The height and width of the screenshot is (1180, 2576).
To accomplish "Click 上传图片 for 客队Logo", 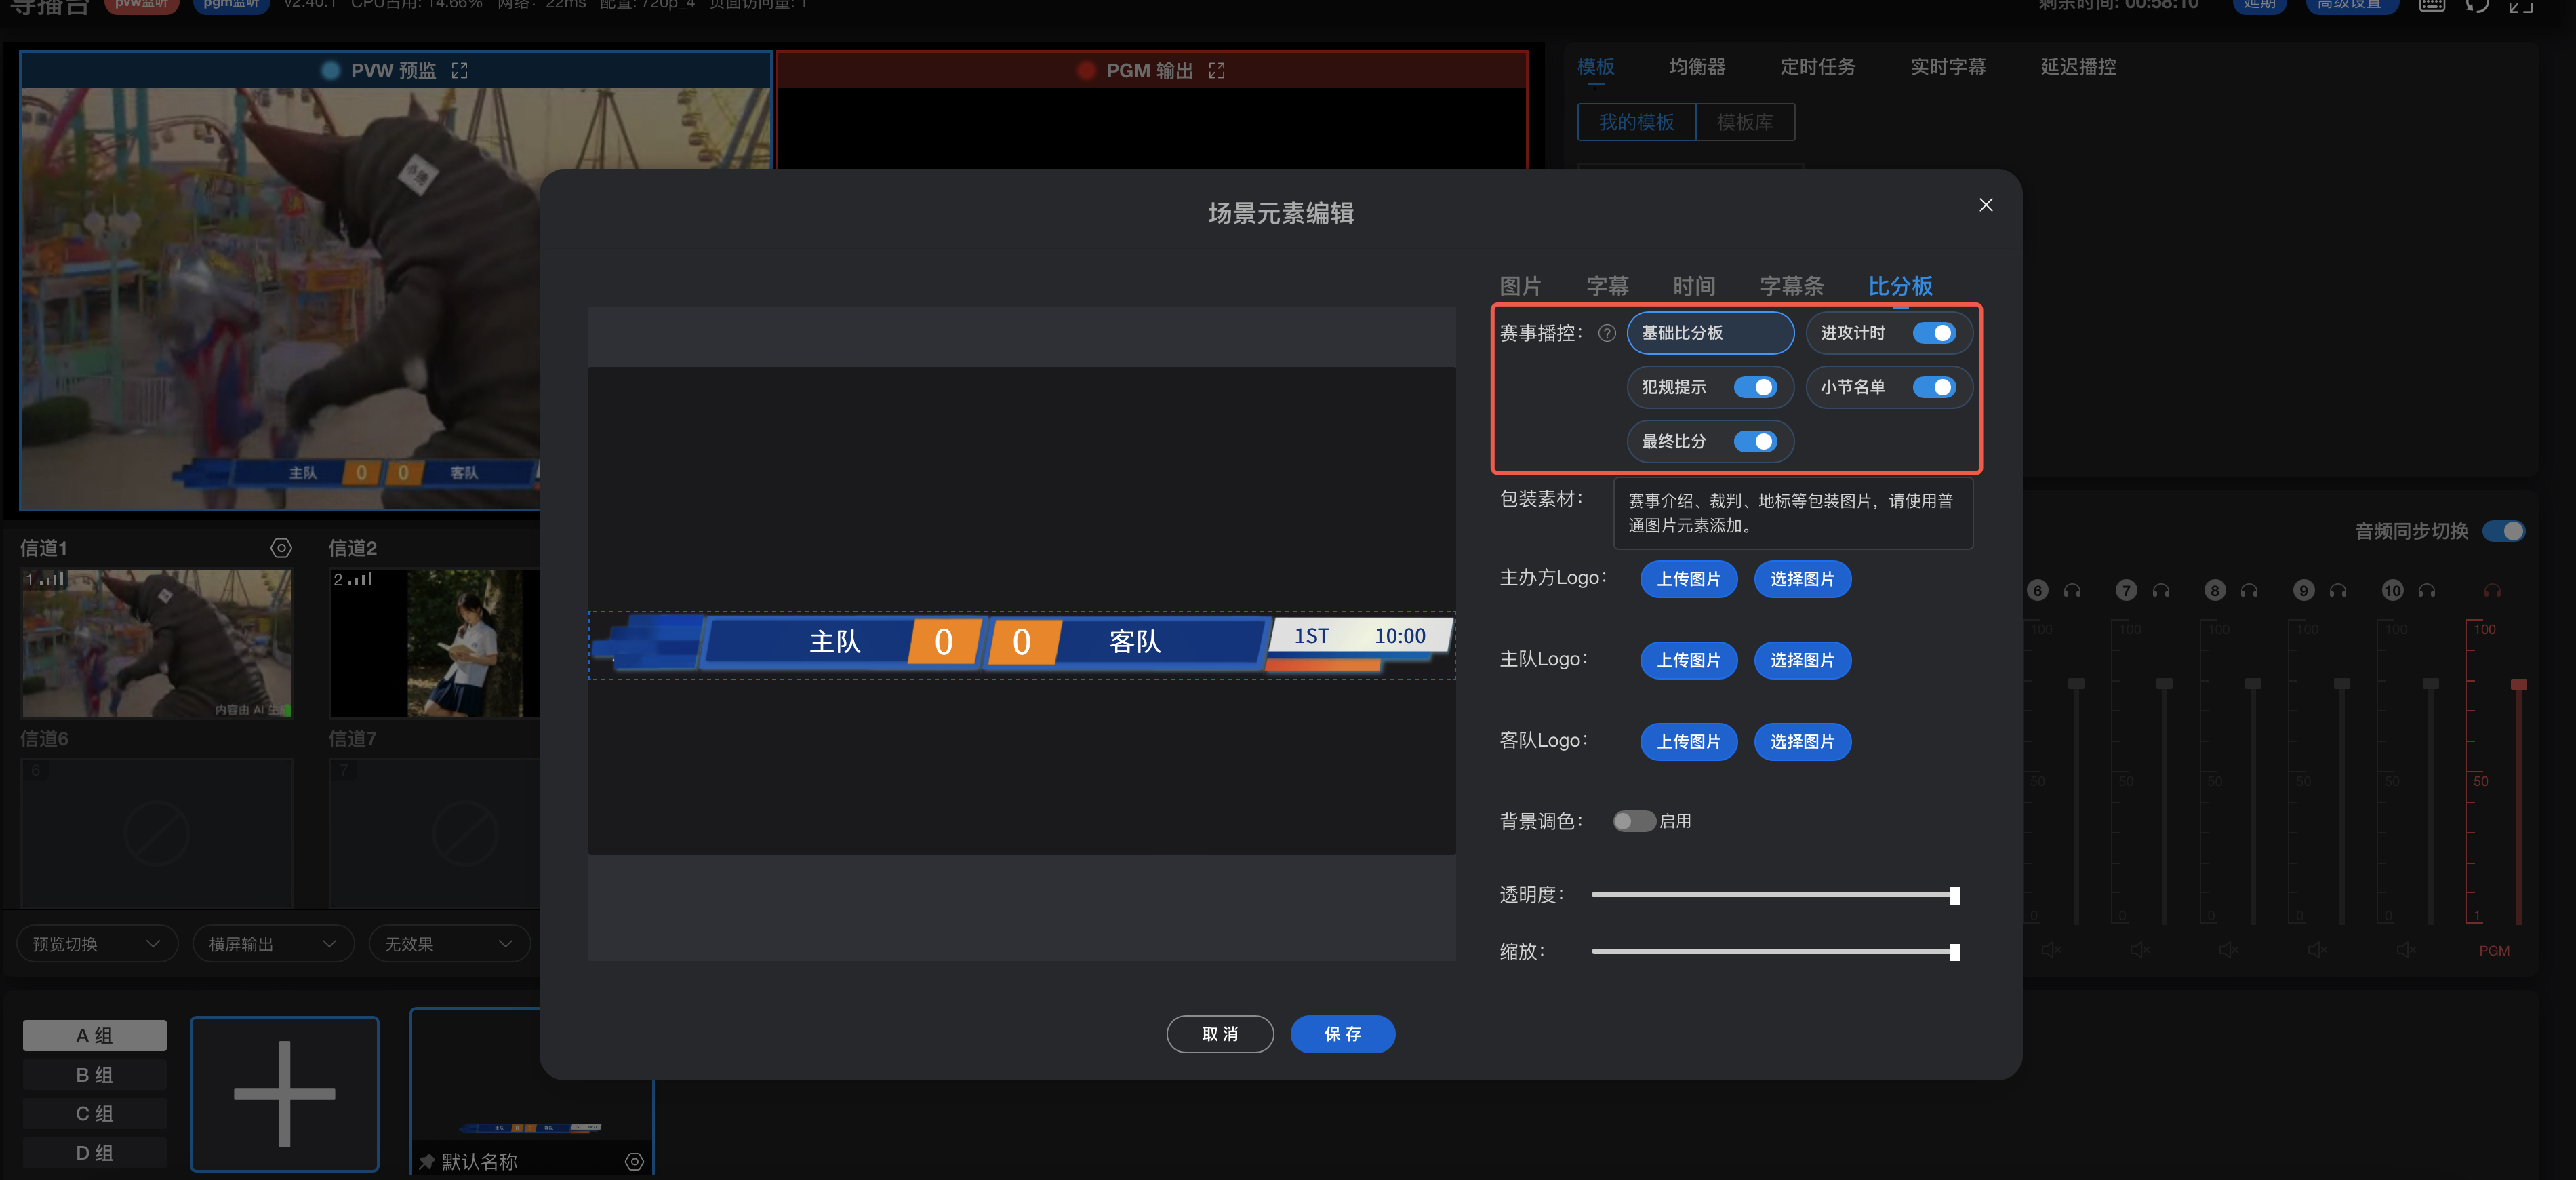I will click(x=1688, y=742).
